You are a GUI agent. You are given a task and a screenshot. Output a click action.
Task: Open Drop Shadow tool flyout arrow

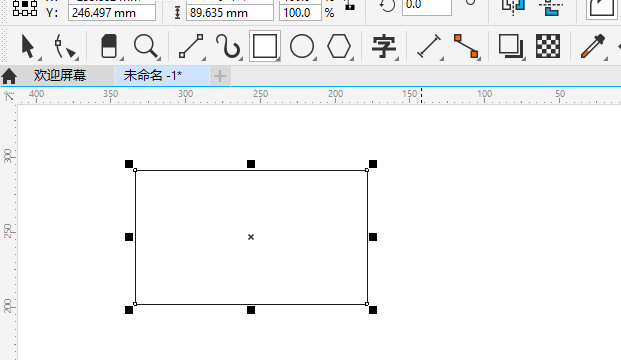pyautogui.click(x=524, y=59)
